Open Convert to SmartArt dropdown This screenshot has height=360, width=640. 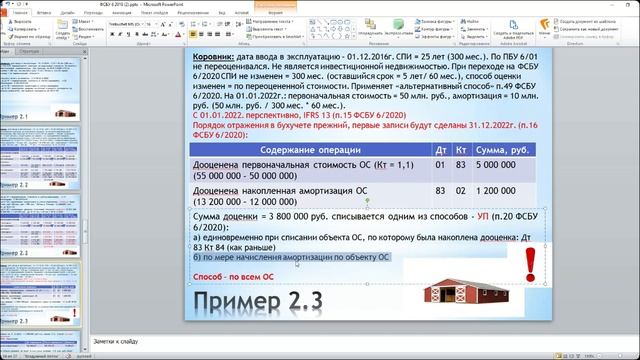274,36
